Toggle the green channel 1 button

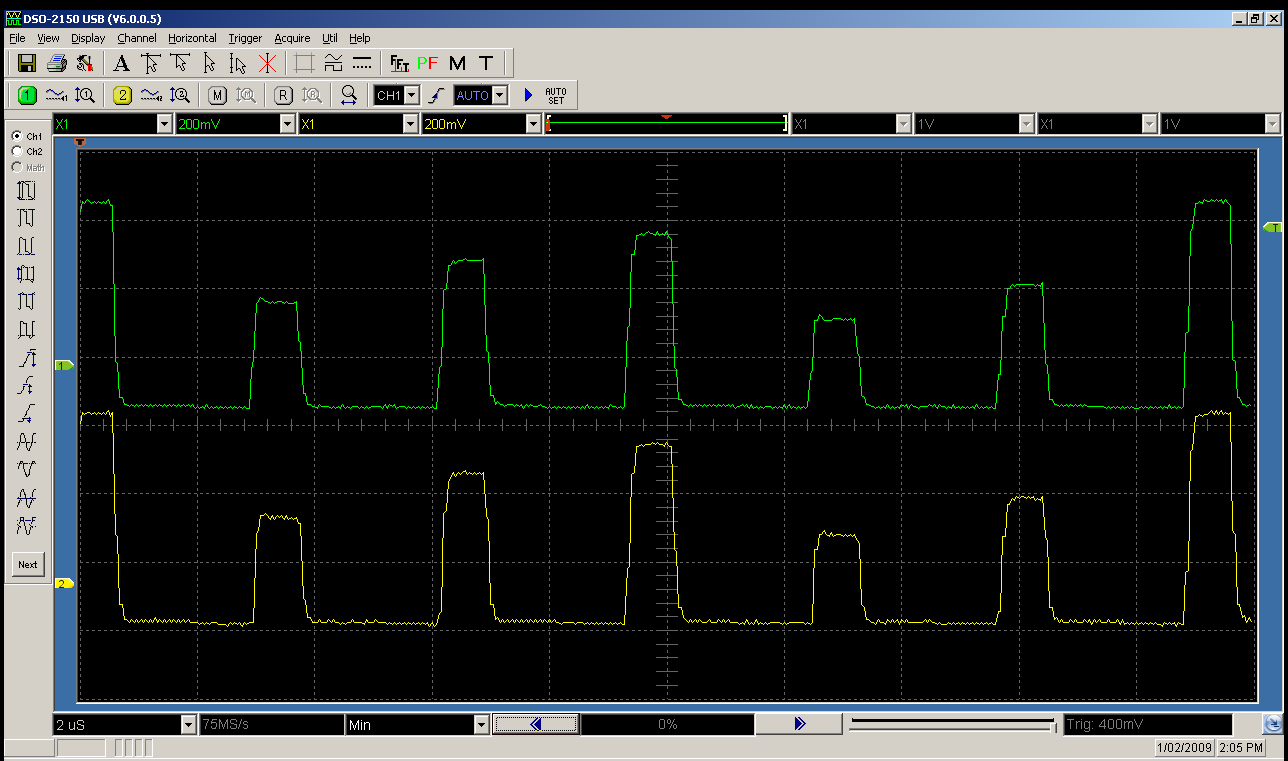[27, 95]
